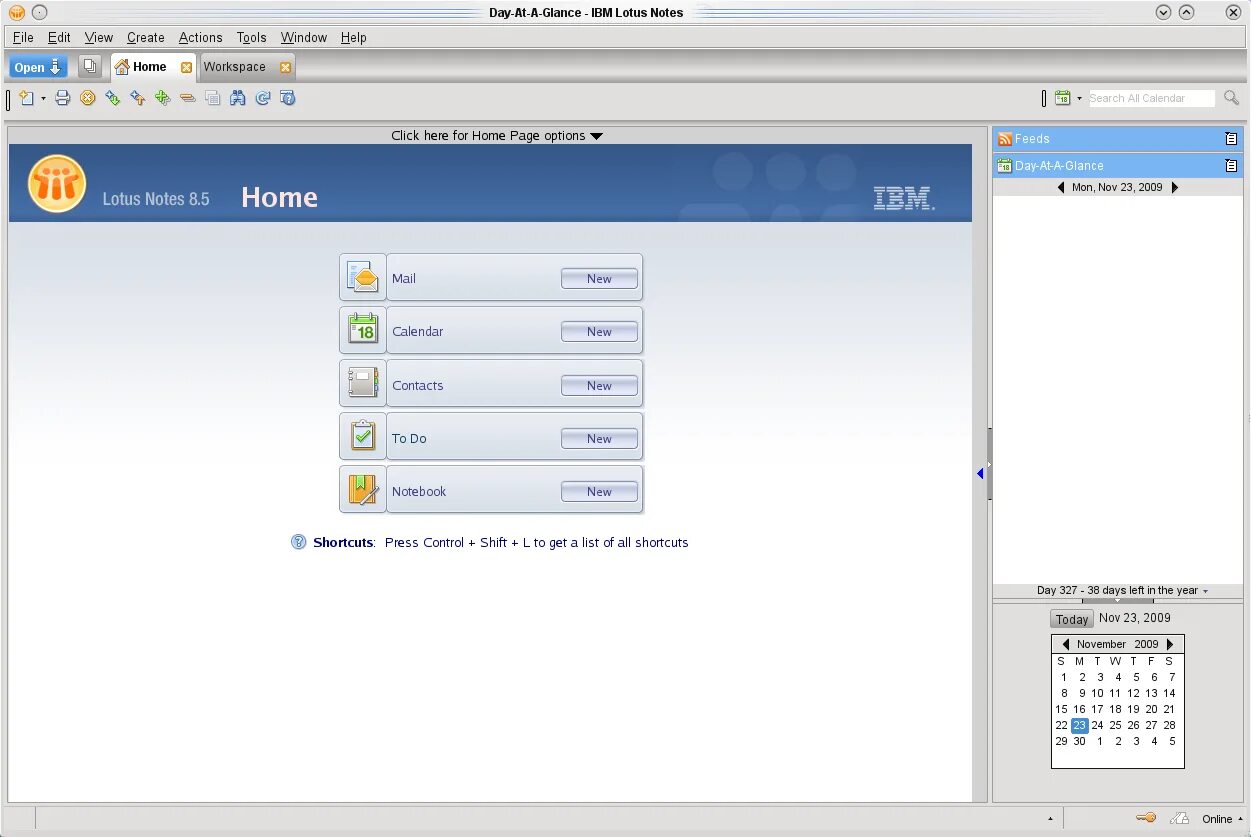Click the thumbnails icon next to Open

pyautogui.click(x=90, y=67)
